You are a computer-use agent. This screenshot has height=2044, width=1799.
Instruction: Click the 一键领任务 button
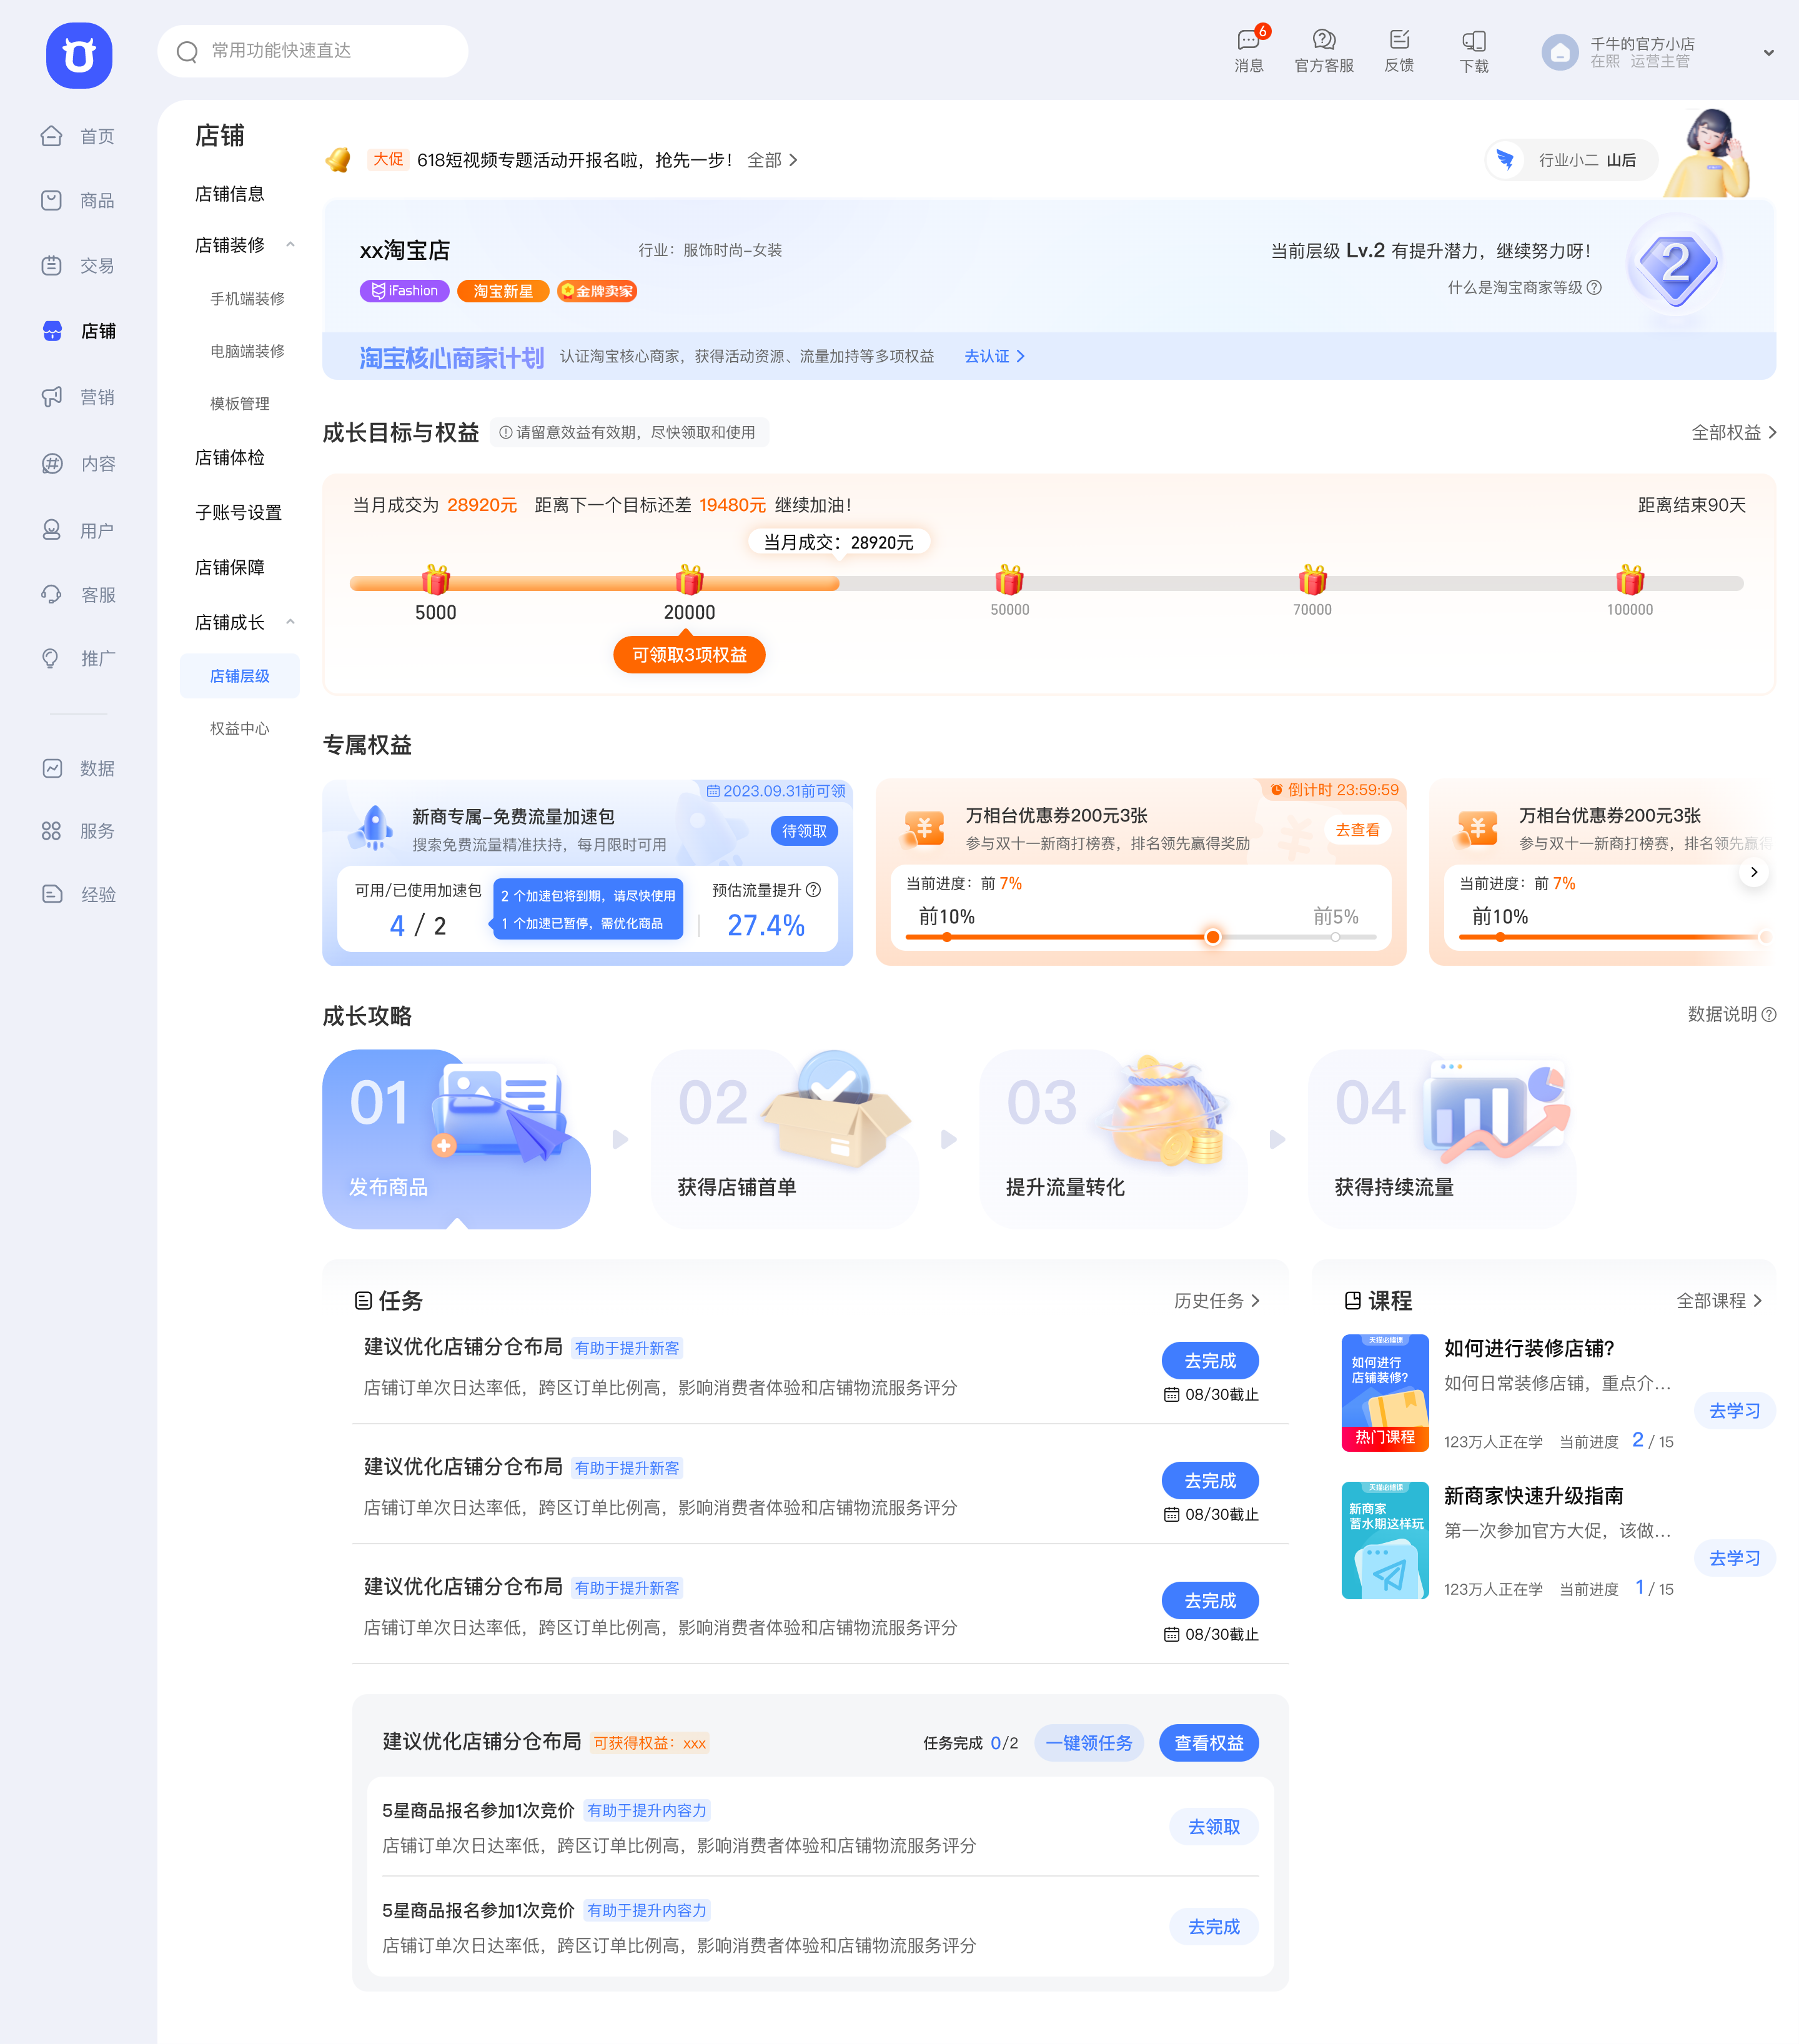point(1088,1743)
